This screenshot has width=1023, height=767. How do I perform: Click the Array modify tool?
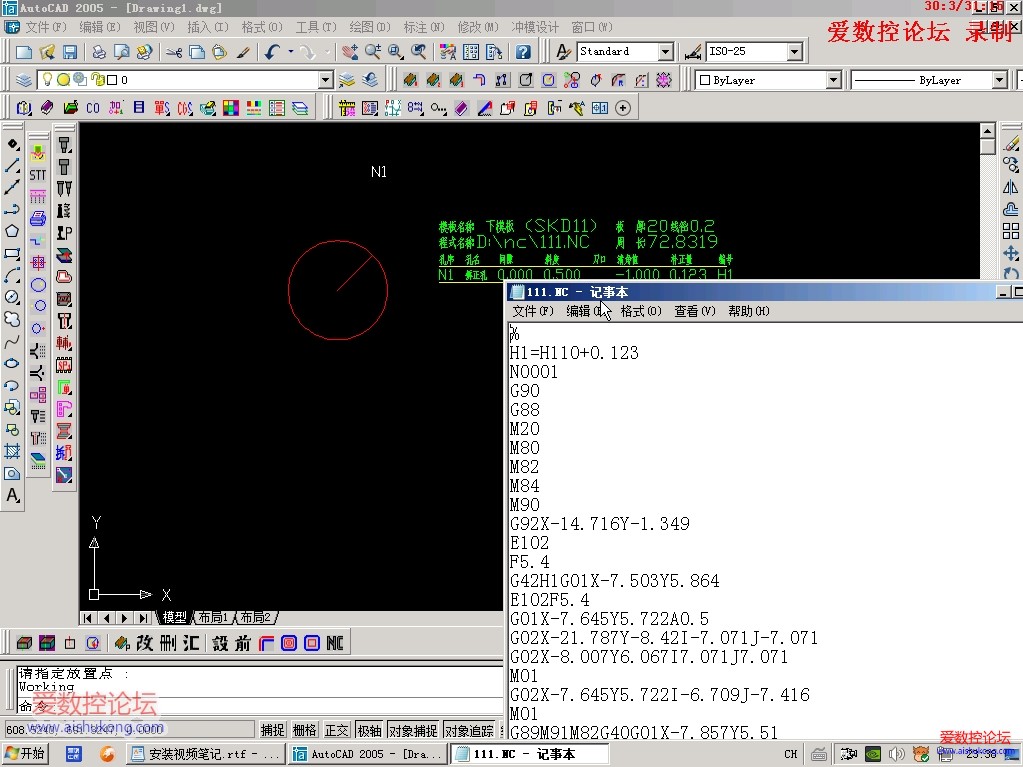(x=1011, y=231)
